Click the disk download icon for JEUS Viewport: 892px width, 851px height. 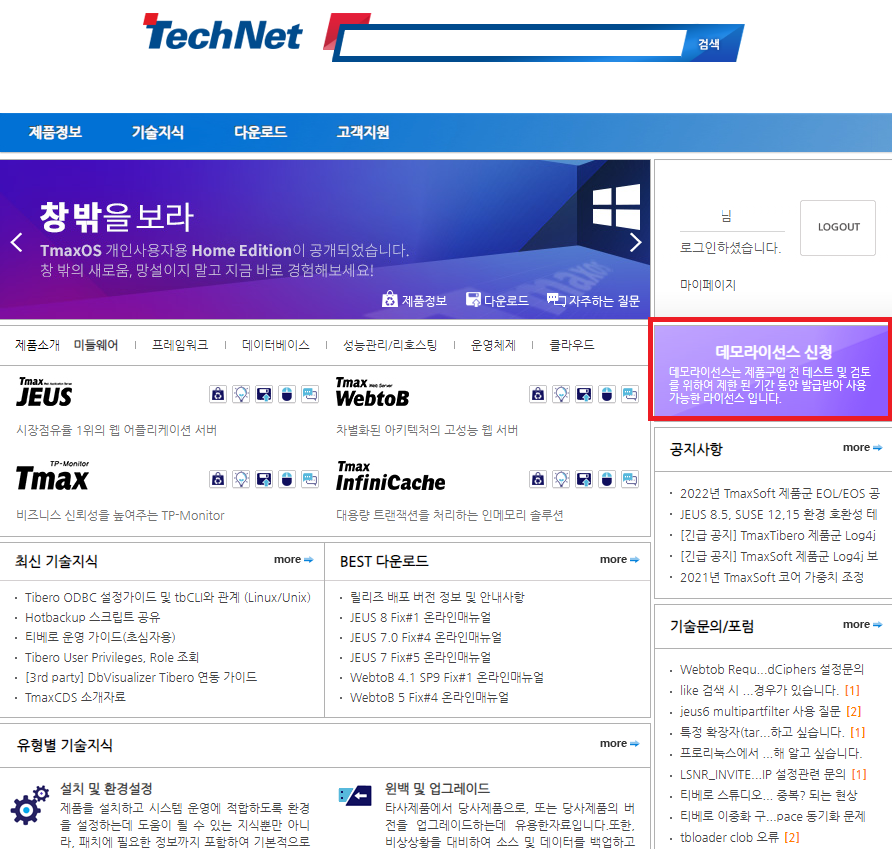[x=264, y=394]
